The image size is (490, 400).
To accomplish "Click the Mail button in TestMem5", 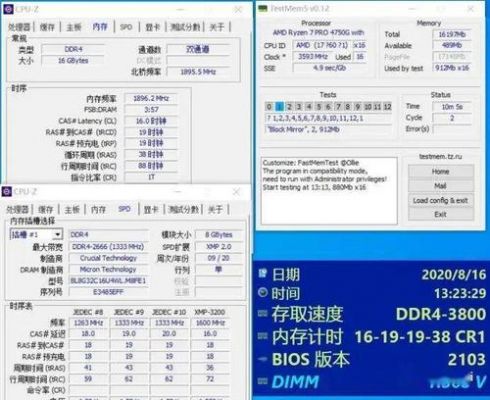I will [441, 186].
